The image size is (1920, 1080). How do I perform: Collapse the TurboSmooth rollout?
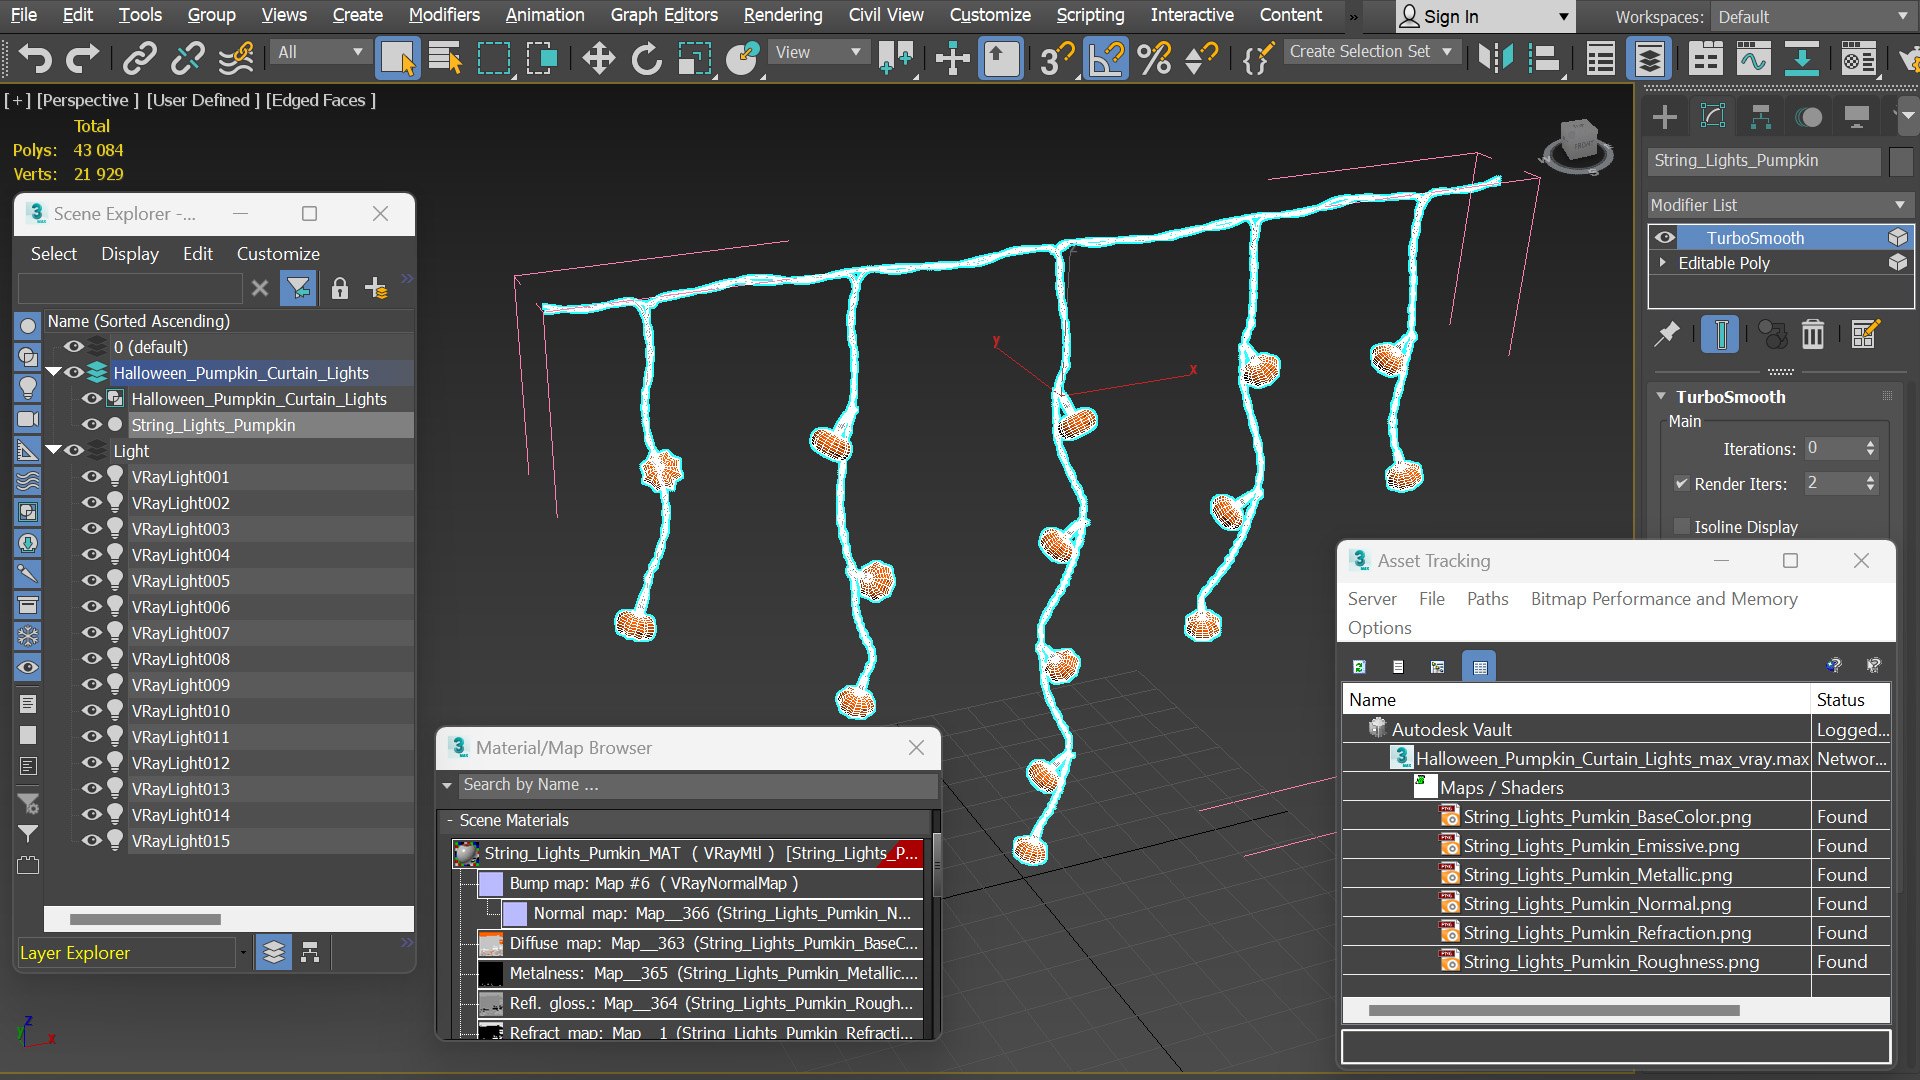1661,397
